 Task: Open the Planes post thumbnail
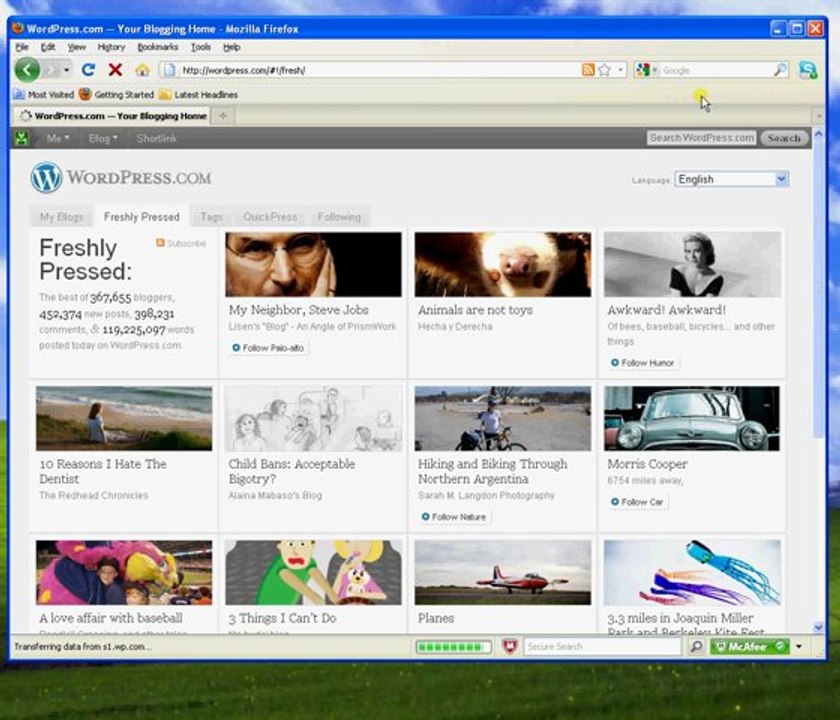(502, 573)
